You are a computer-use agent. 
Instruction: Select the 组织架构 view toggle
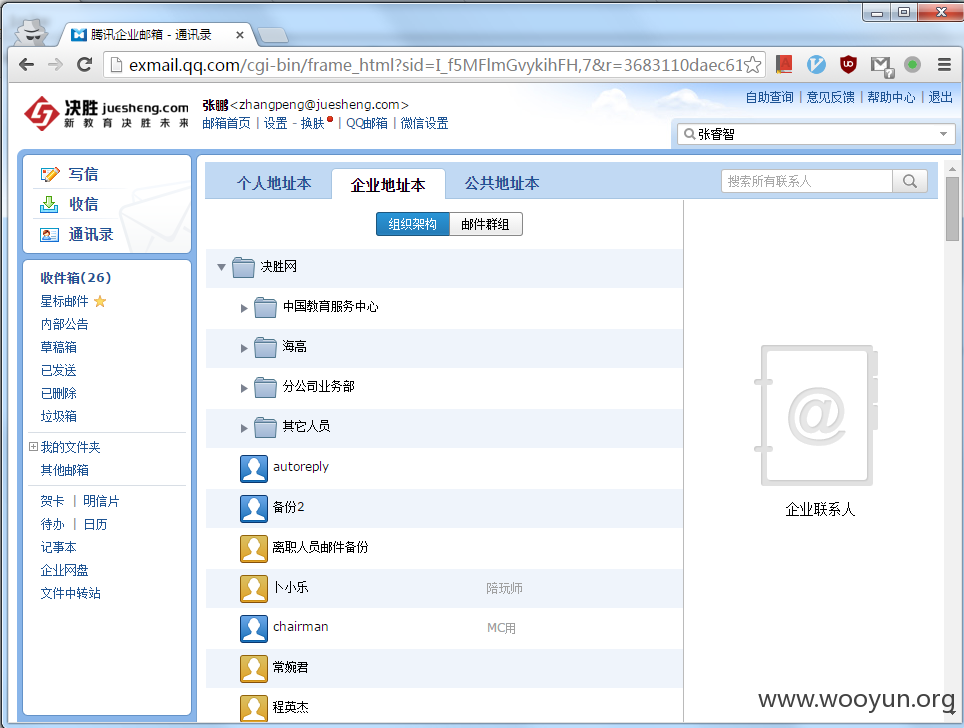413,224
